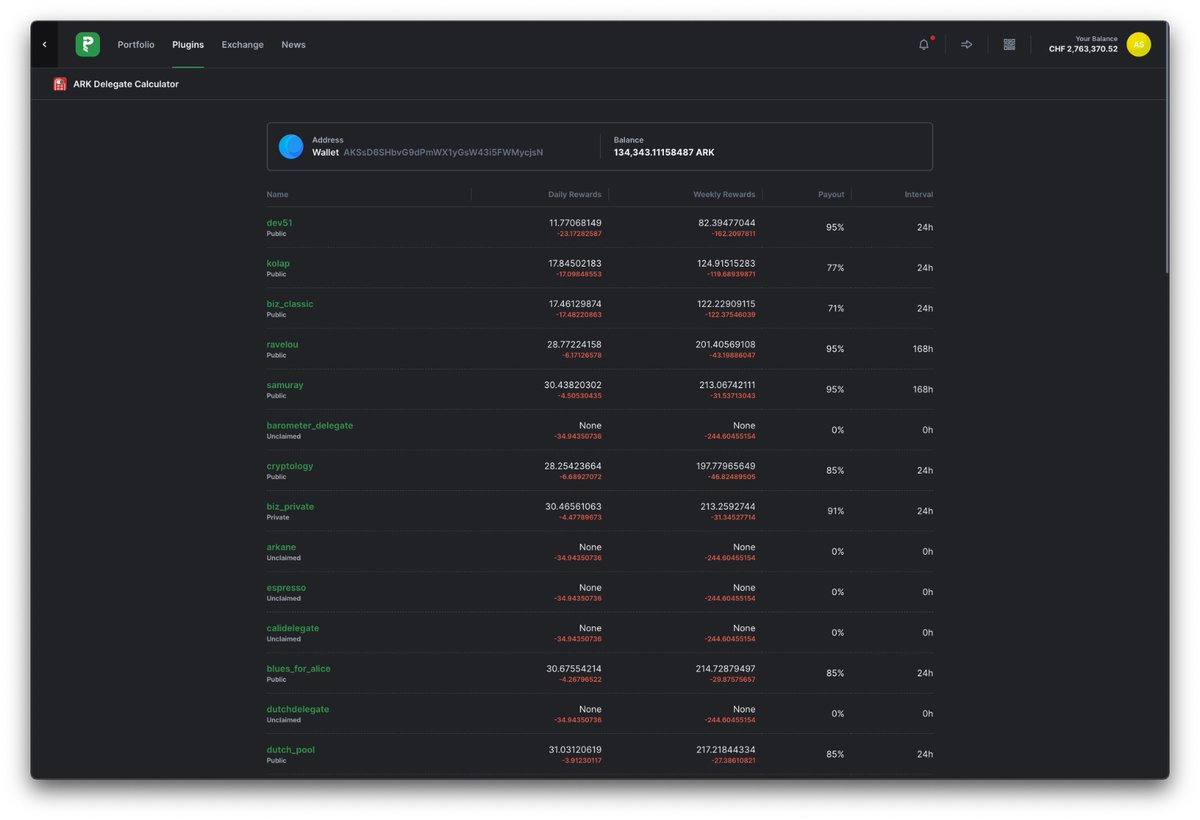Sort by Weekly Rewards column header

coord(724,194)
